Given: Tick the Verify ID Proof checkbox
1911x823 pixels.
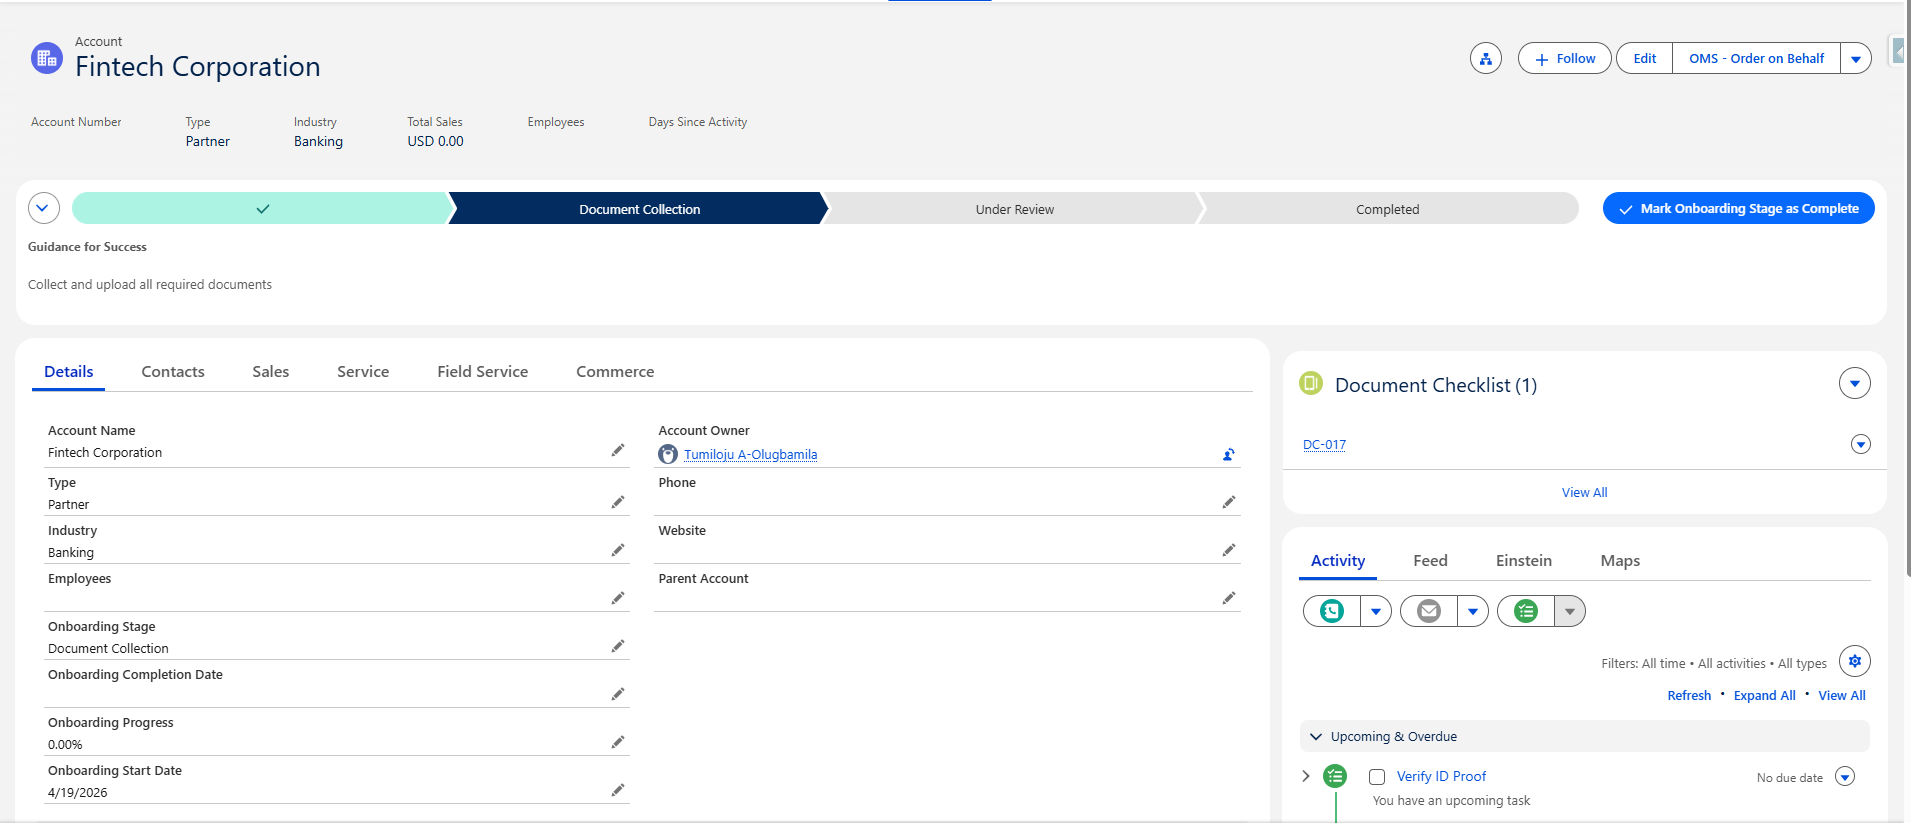Looking at the screenshot, I should click(x=1377, y=777).
